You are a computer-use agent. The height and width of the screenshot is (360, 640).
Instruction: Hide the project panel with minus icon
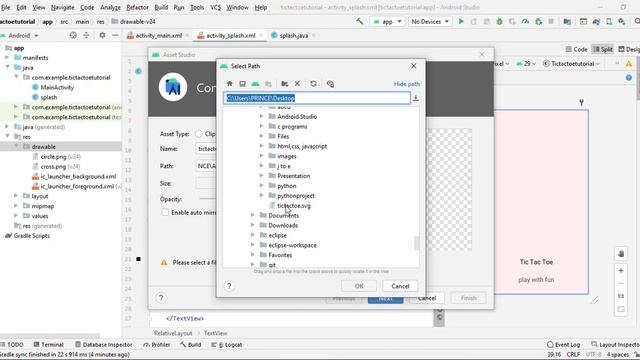point(115,36)
